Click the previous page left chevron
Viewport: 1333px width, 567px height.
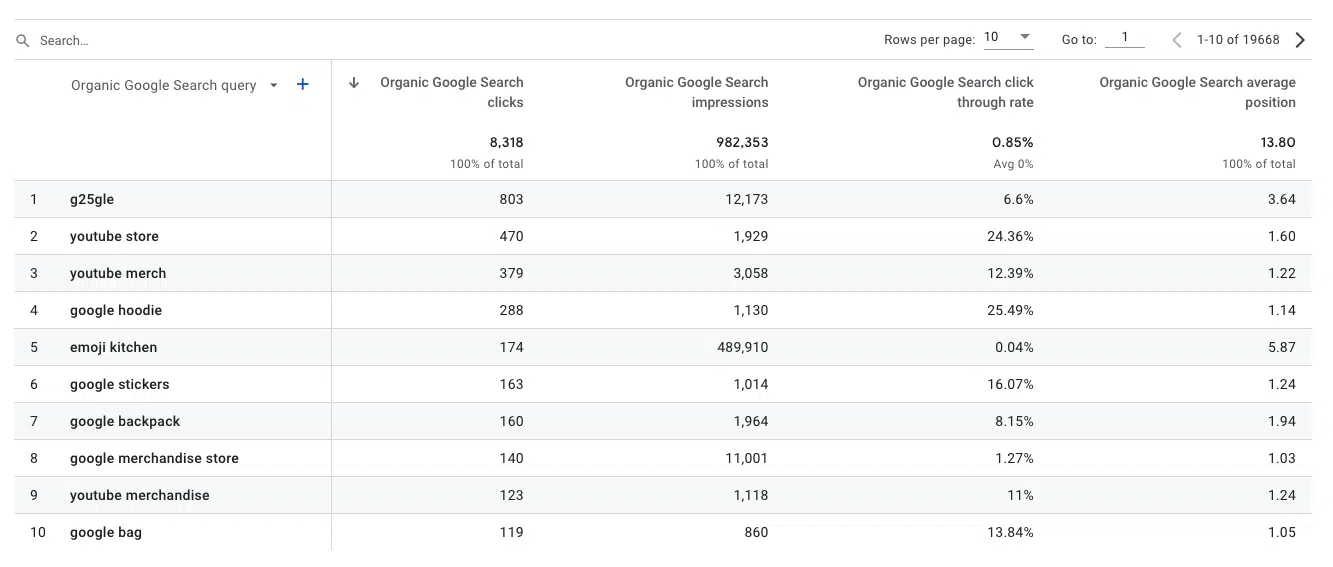tap(1176, 40)
